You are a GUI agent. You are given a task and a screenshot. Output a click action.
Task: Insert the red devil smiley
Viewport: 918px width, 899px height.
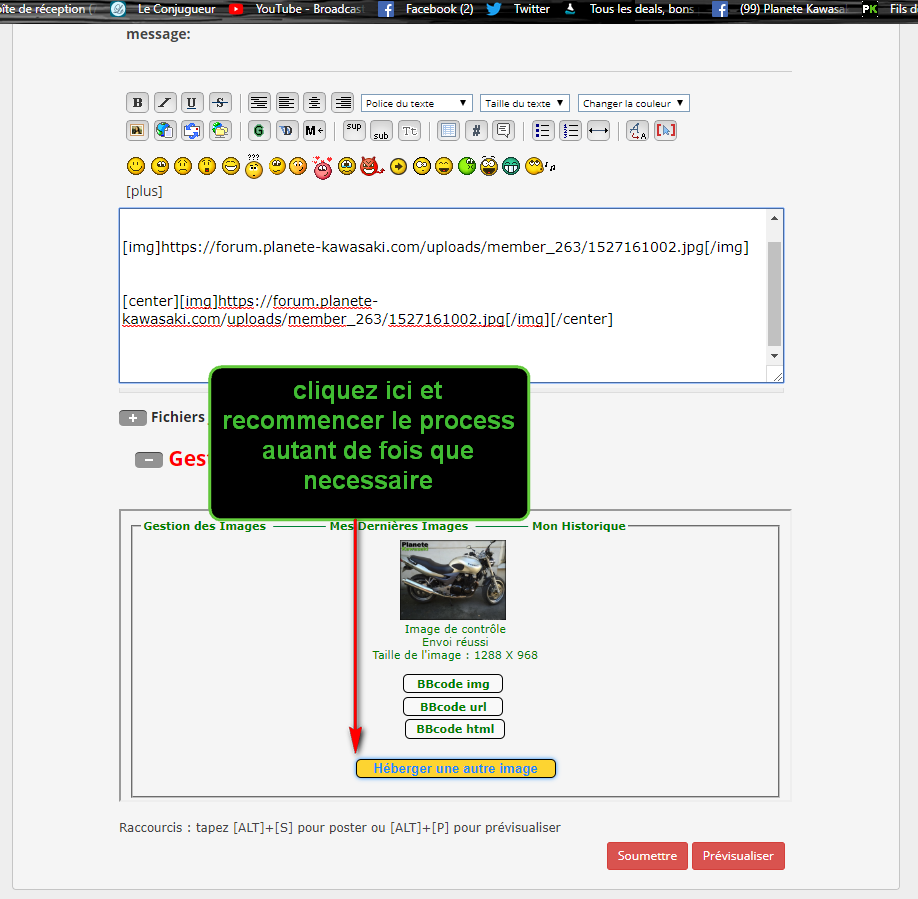(371, 166)
